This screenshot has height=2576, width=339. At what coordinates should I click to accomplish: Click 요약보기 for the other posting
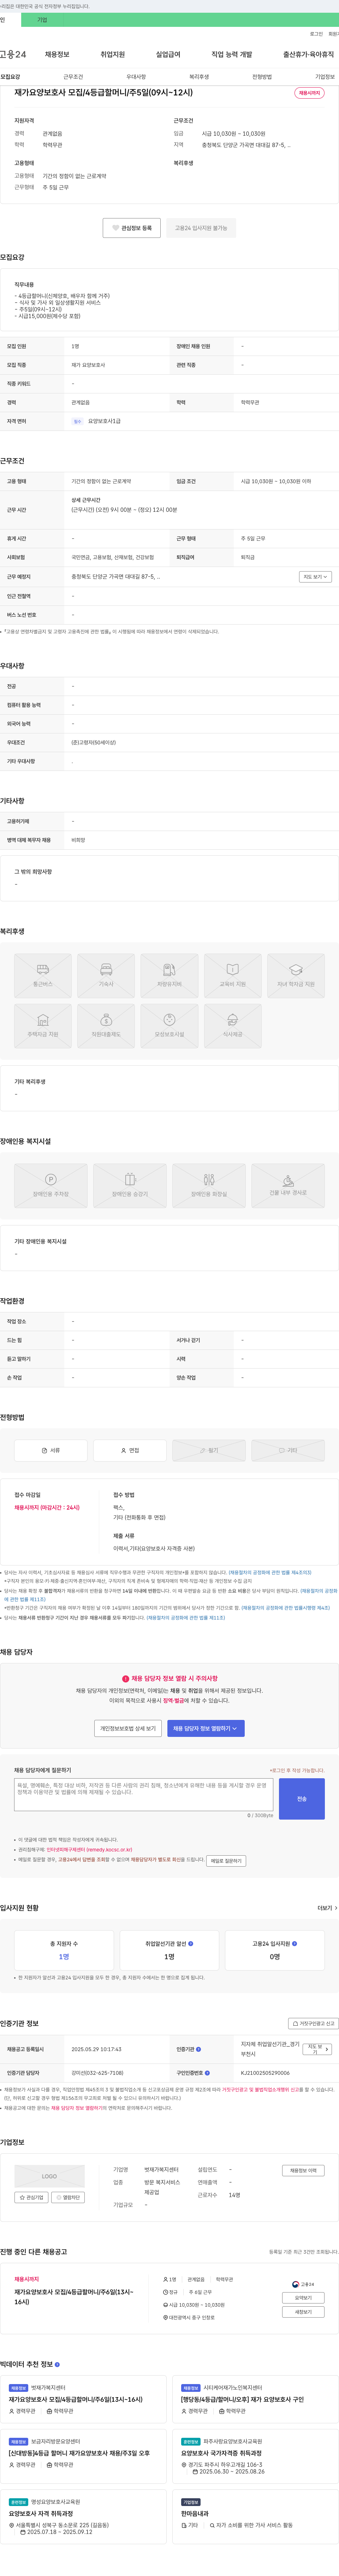click(303, 2298)
